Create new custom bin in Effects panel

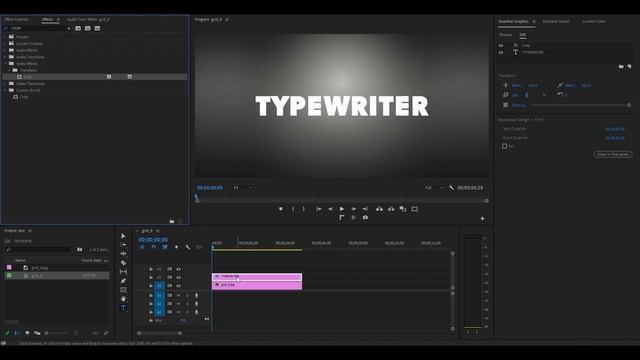tap(172, 221)
